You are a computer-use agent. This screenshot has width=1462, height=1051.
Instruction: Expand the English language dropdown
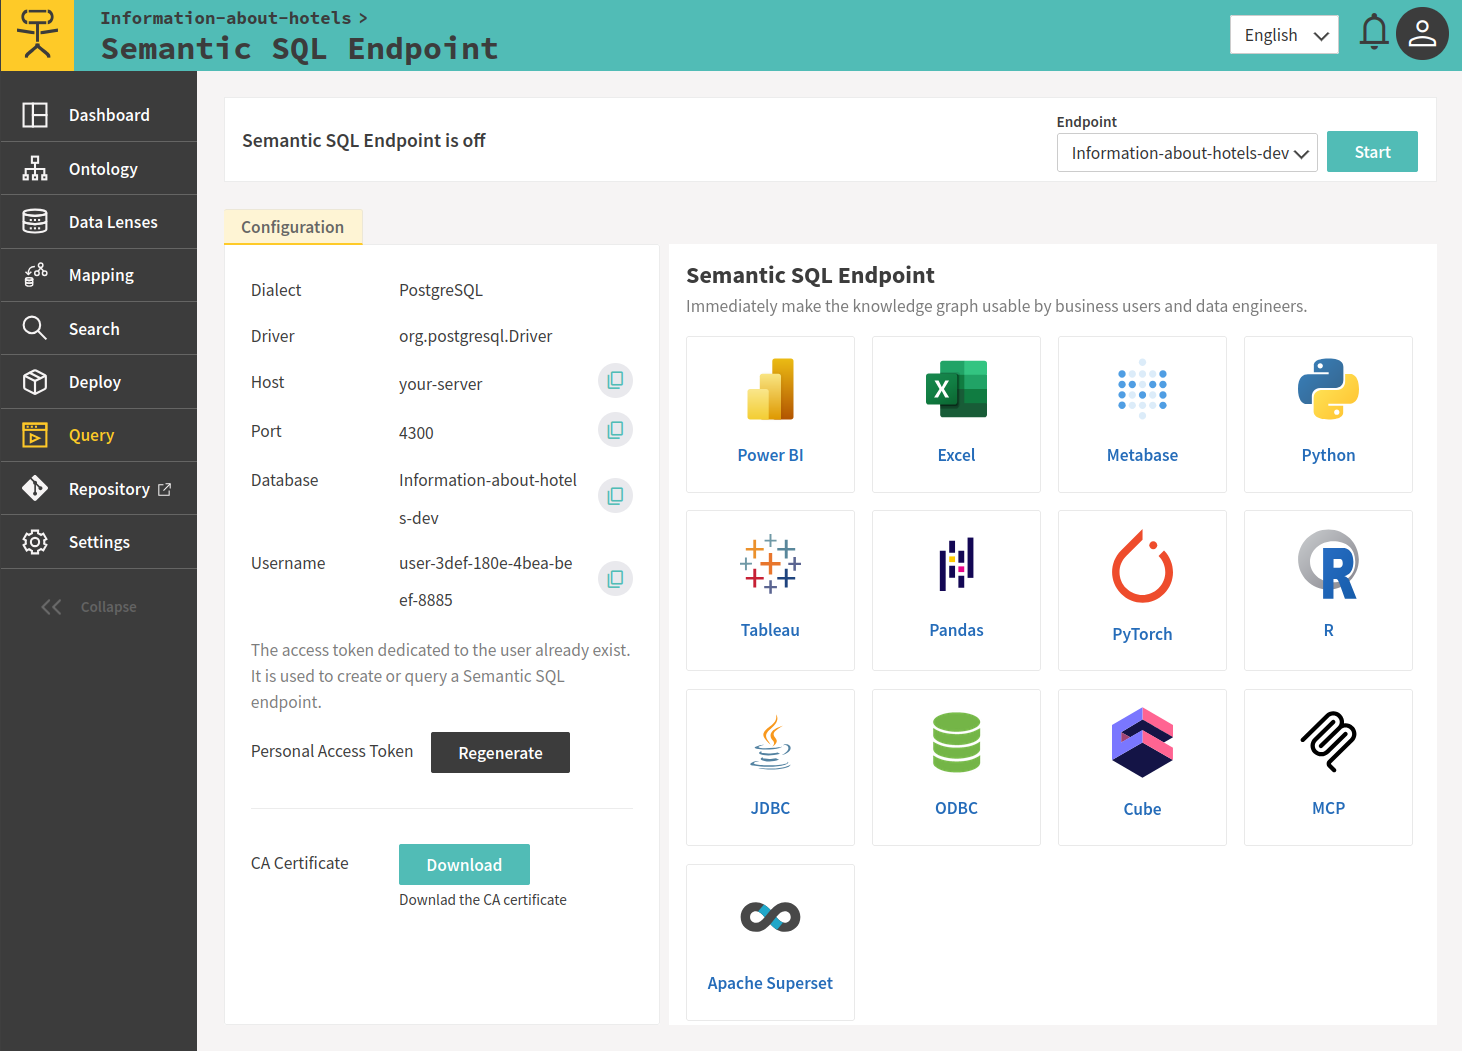1284,35
